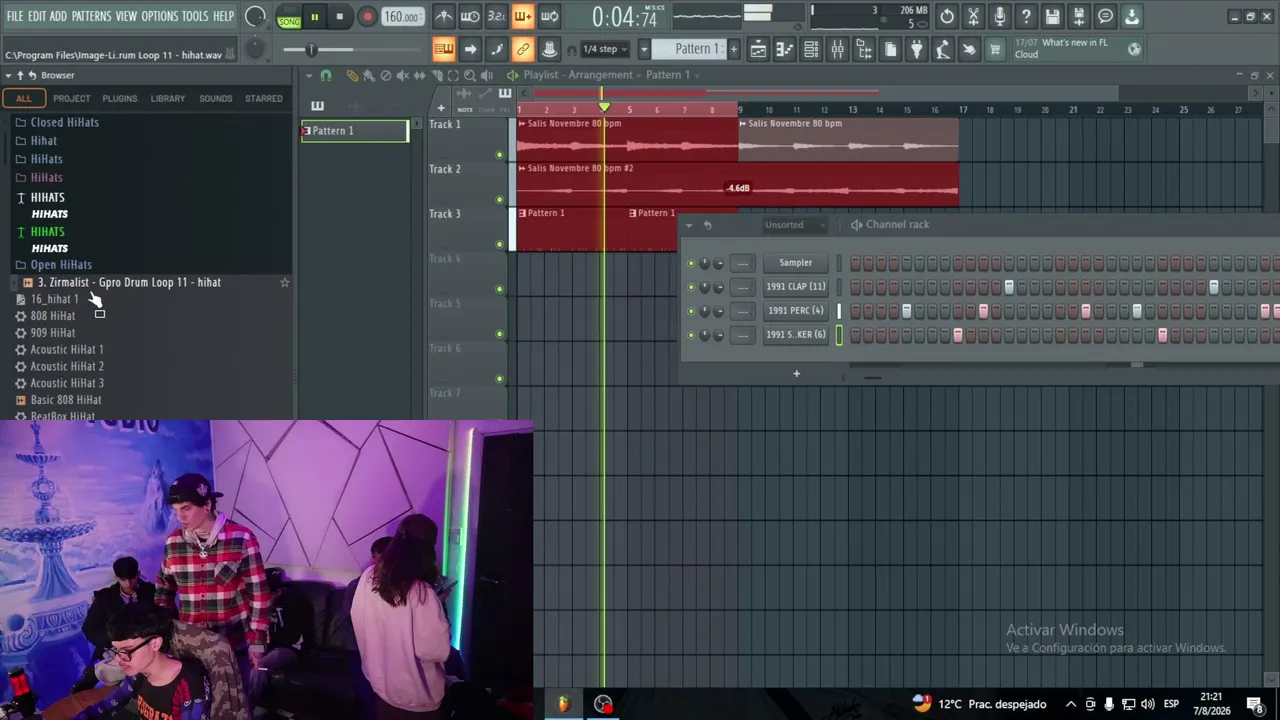The width and height of the screenshot is (1280, 720).
Task: Open the FILE menu
Action: point(15,16)
